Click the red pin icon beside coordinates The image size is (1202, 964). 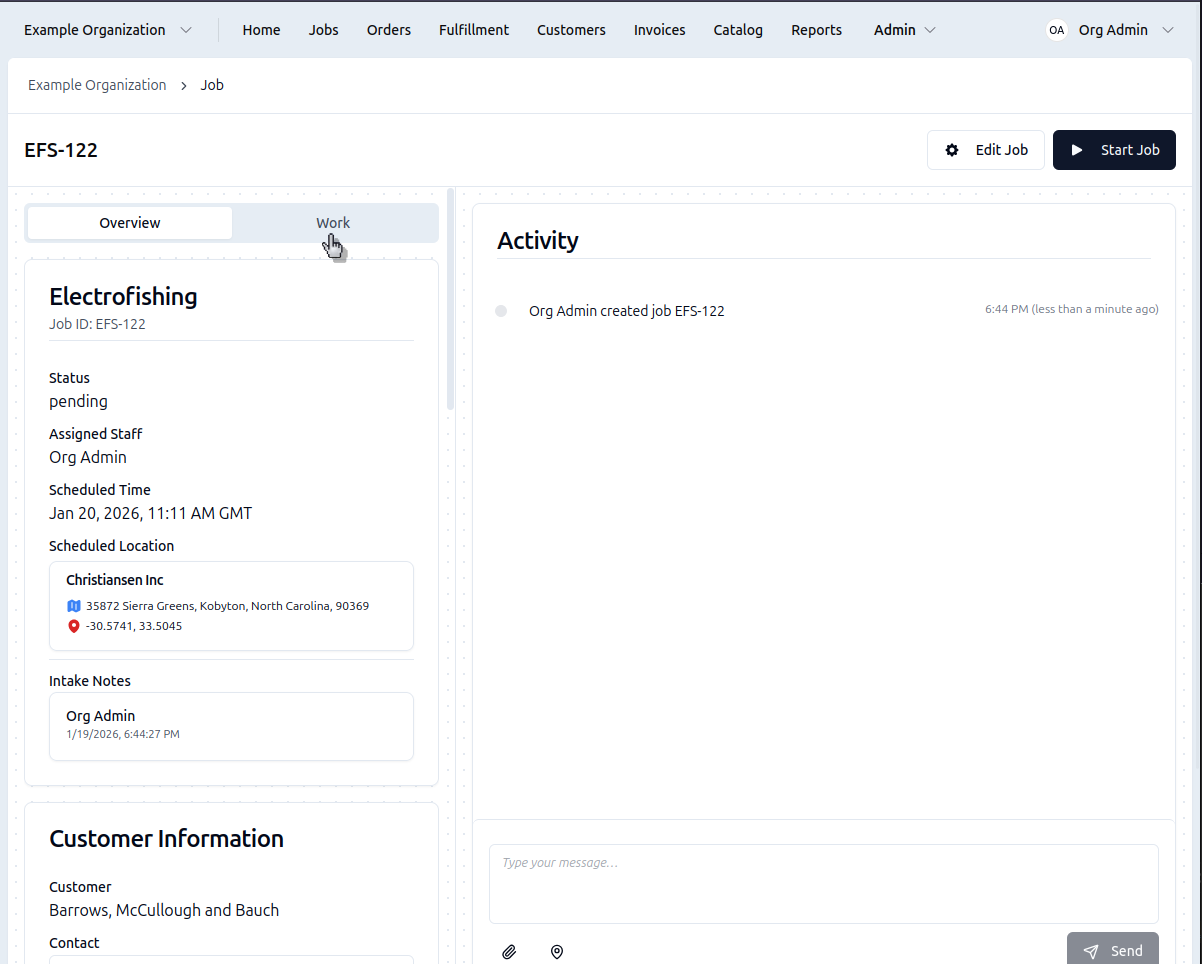tap(73, 626)
